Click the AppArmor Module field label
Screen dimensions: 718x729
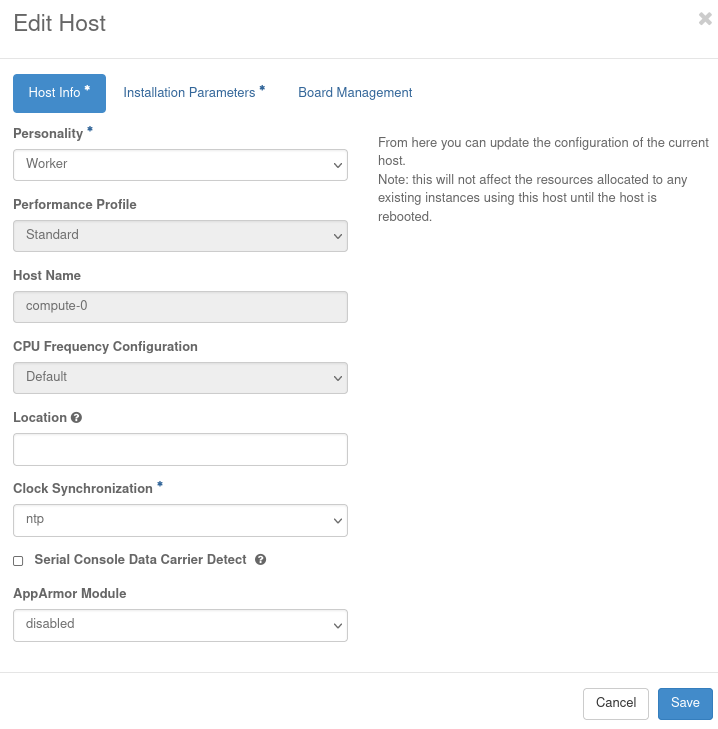pyautogui.click(x=69, y=594)
